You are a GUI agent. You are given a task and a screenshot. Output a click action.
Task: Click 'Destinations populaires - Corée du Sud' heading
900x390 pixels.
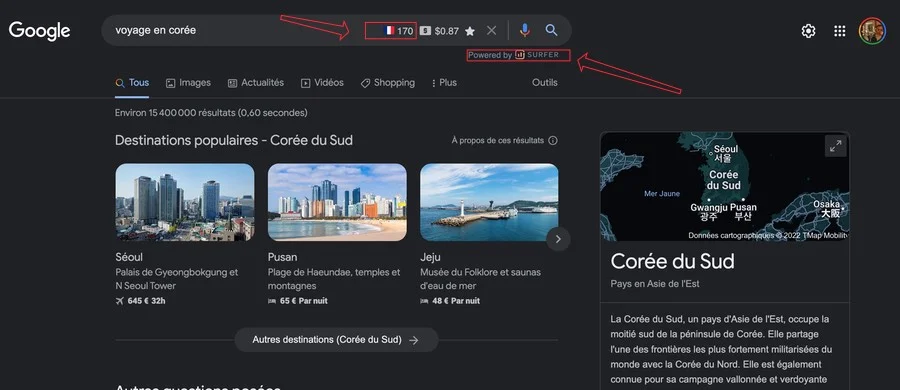(234, 140)
